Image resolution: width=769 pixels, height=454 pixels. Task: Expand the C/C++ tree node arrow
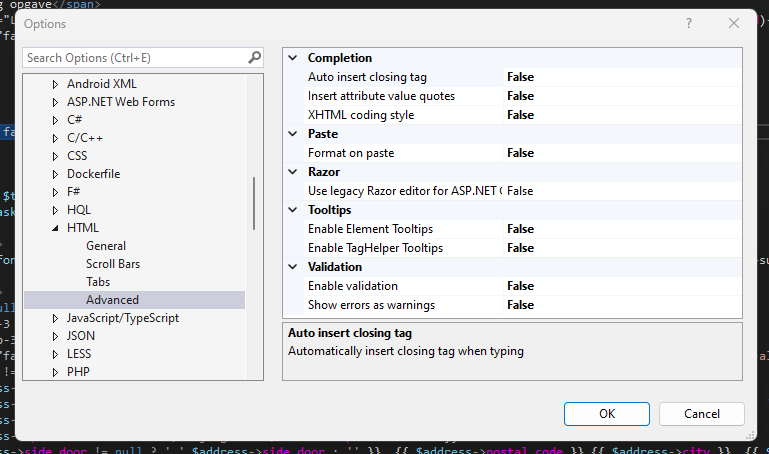coord(56,138)
